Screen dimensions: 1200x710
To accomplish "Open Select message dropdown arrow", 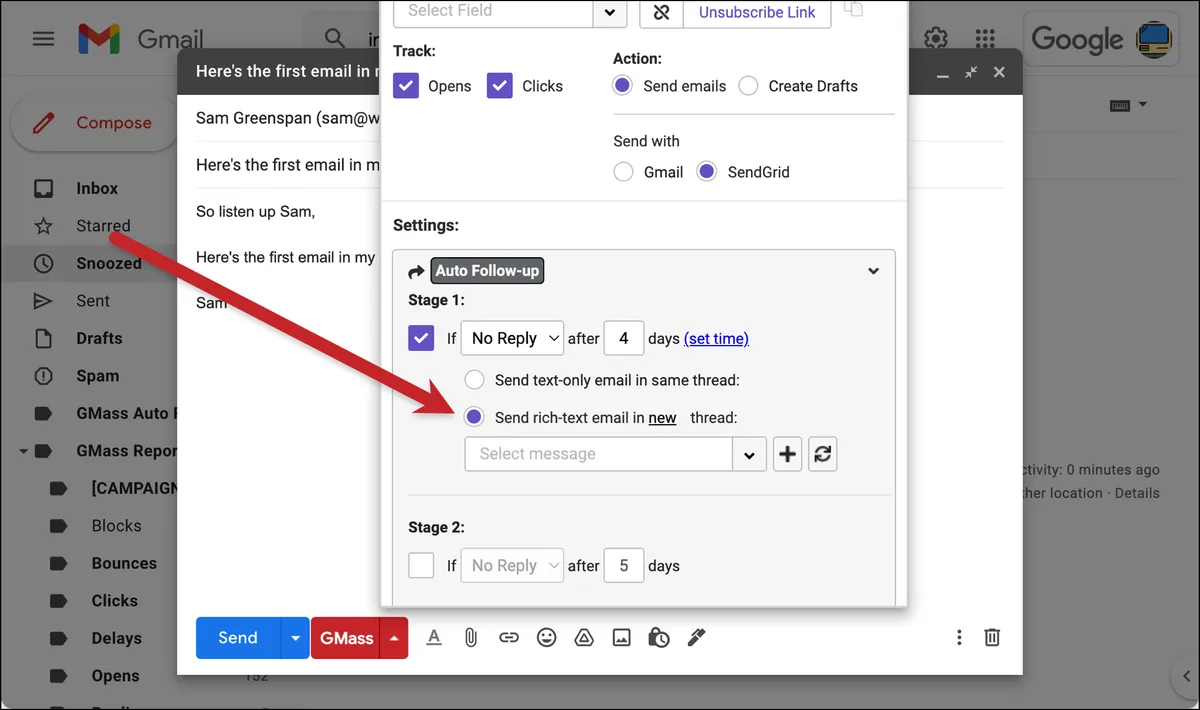I will pyautogui.click(x=749, y=454).
